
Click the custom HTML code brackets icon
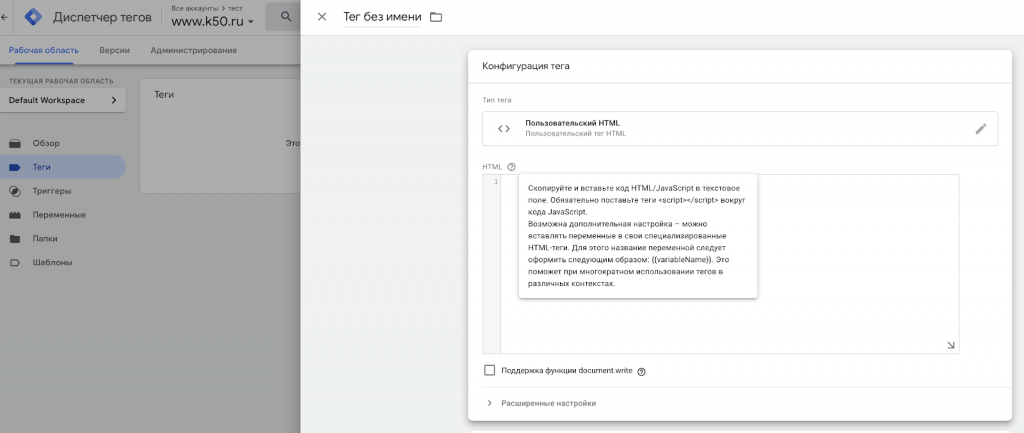point(504,129)
